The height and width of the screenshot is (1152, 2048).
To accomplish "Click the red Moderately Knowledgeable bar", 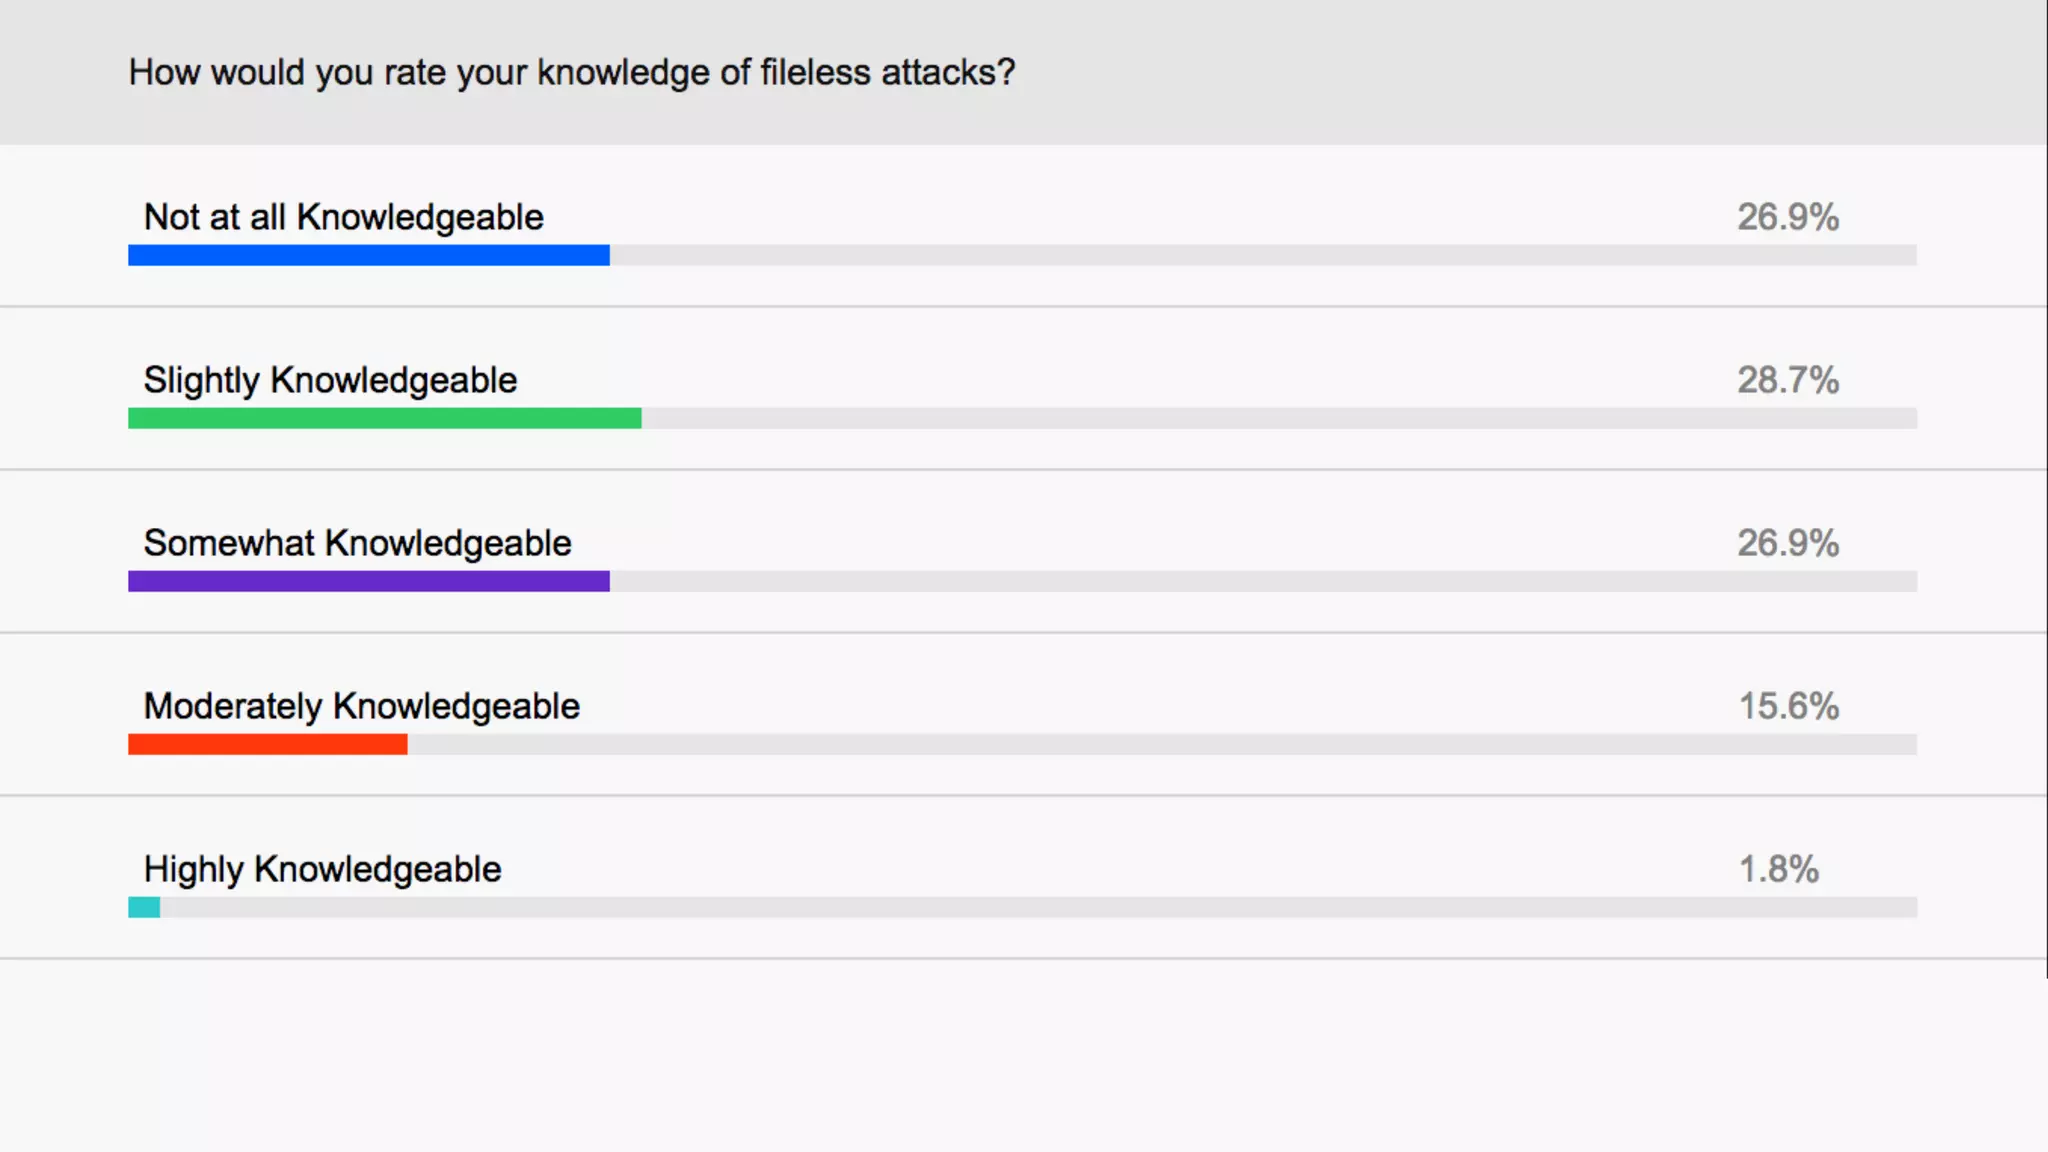I will 267,744.
